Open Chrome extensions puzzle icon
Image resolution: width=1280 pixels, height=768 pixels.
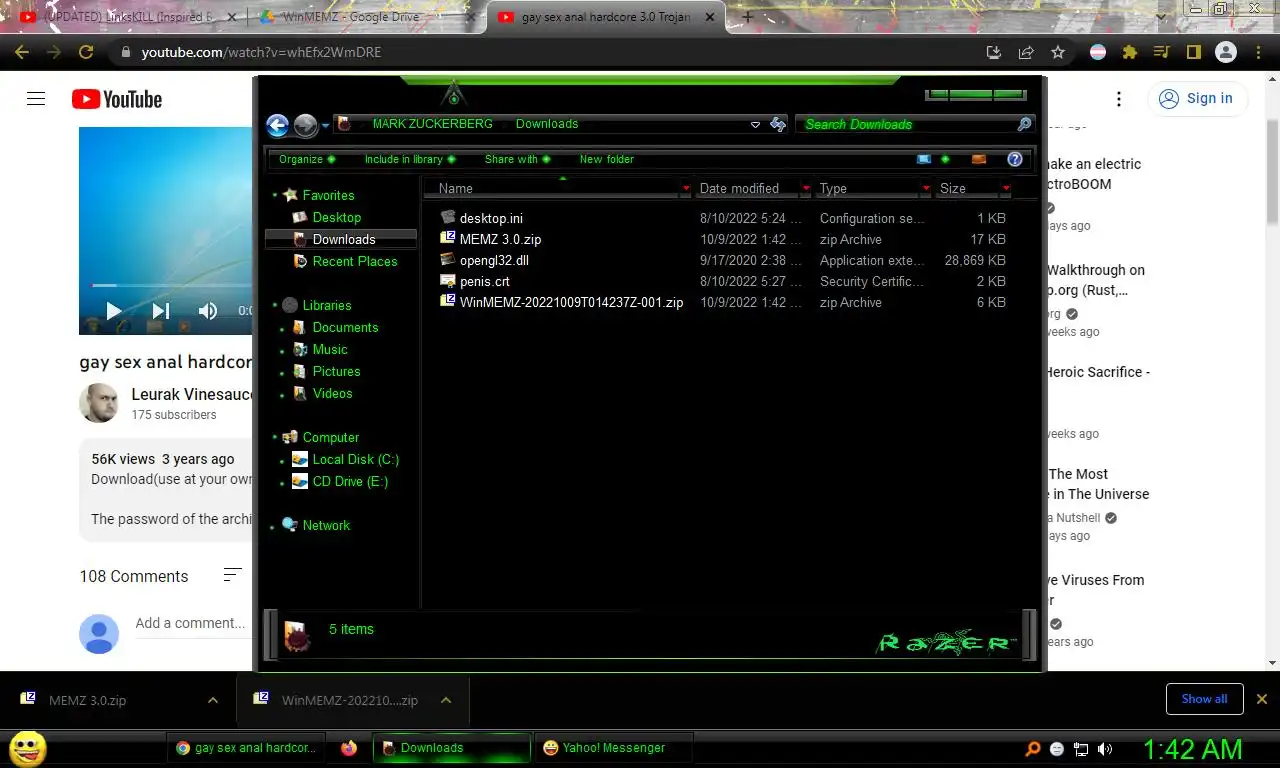coord(1130,52)
